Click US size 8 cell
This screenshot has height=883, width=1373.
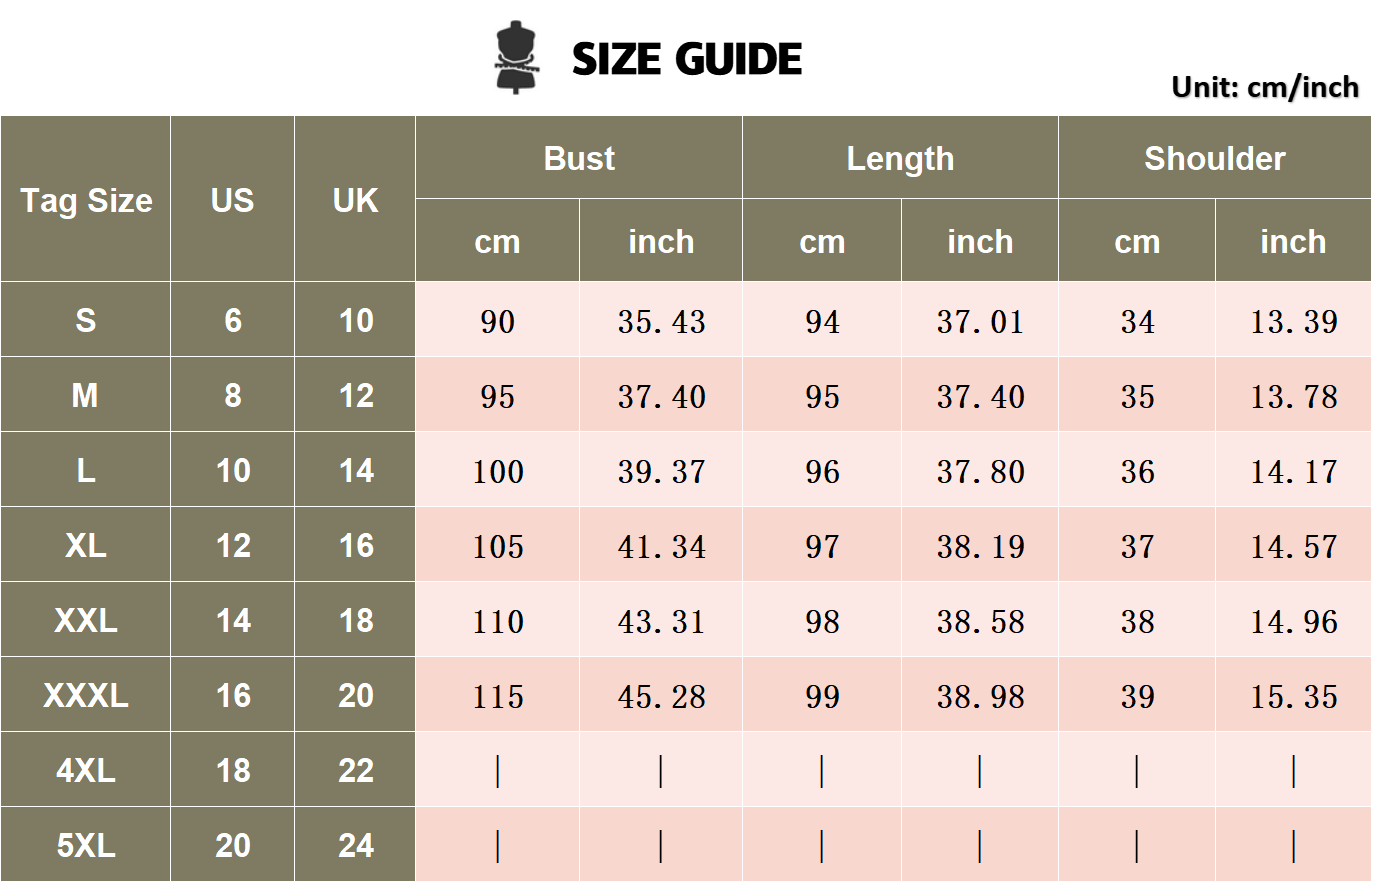pos(232,395)
